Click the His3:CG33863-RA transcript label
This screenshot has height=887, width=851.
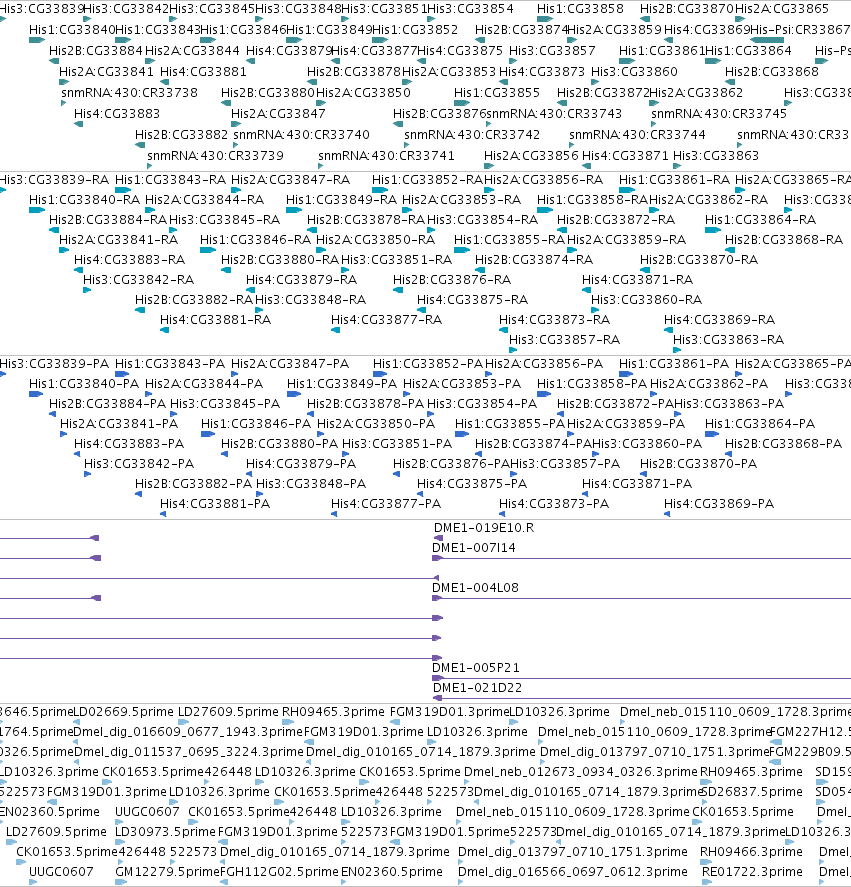click(x=728, y=340)
